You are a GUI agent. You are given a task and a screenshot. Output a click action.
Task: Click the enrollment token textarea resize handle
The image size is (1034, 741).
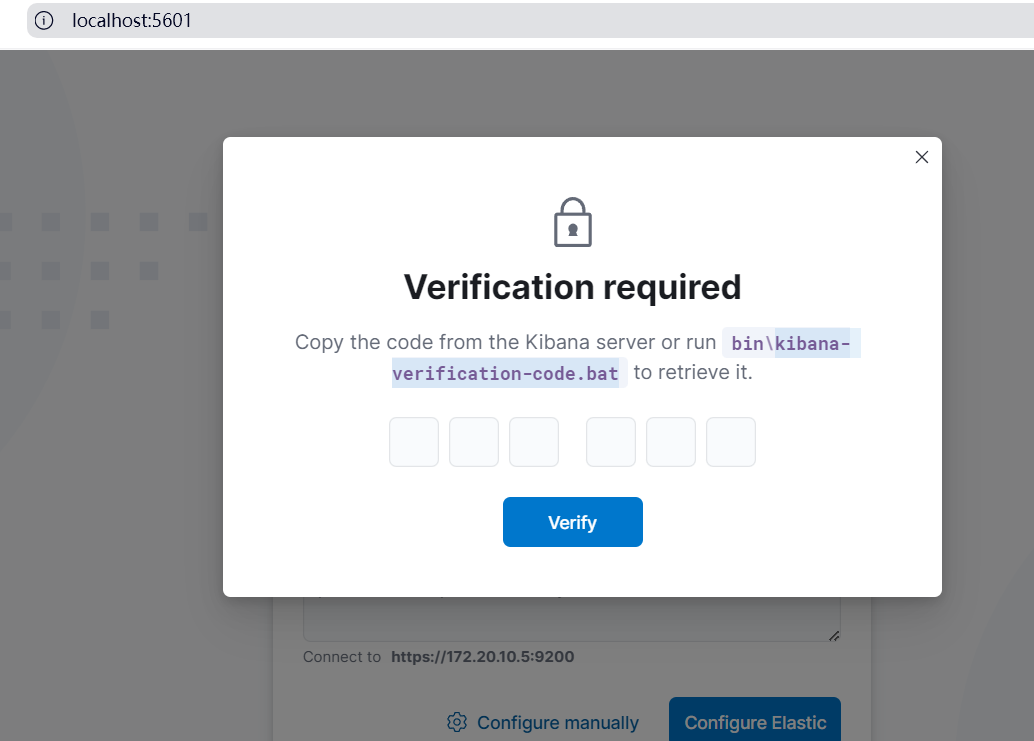834,636
